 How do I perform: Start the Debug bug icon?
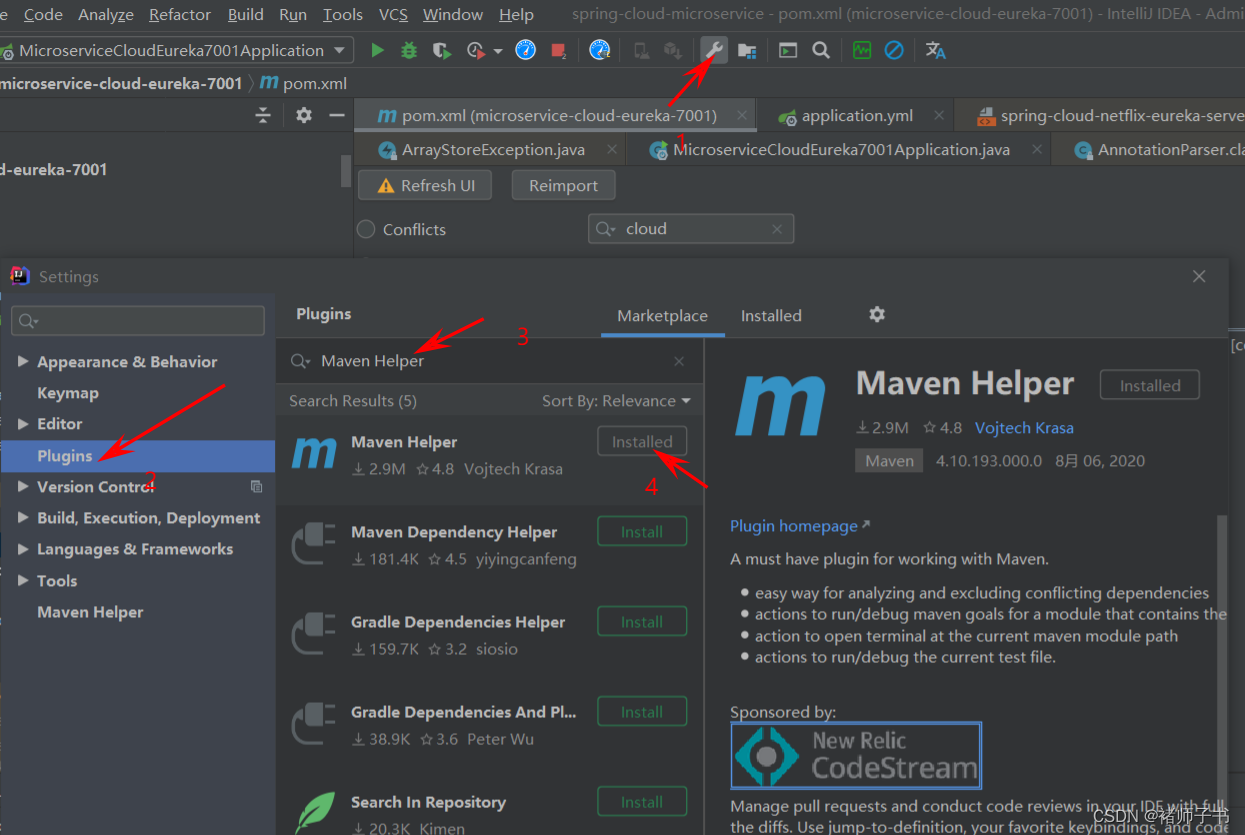pos(409,50)
